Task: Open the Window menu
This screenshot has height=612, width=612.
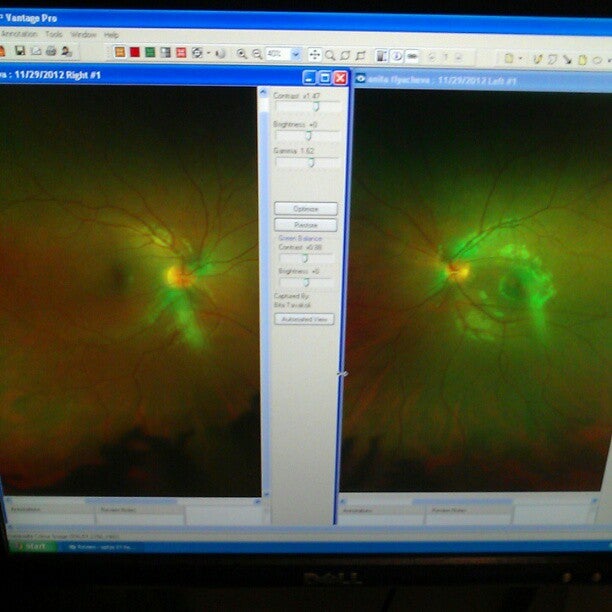Action: pyautogui.click(x=83, y=34)
